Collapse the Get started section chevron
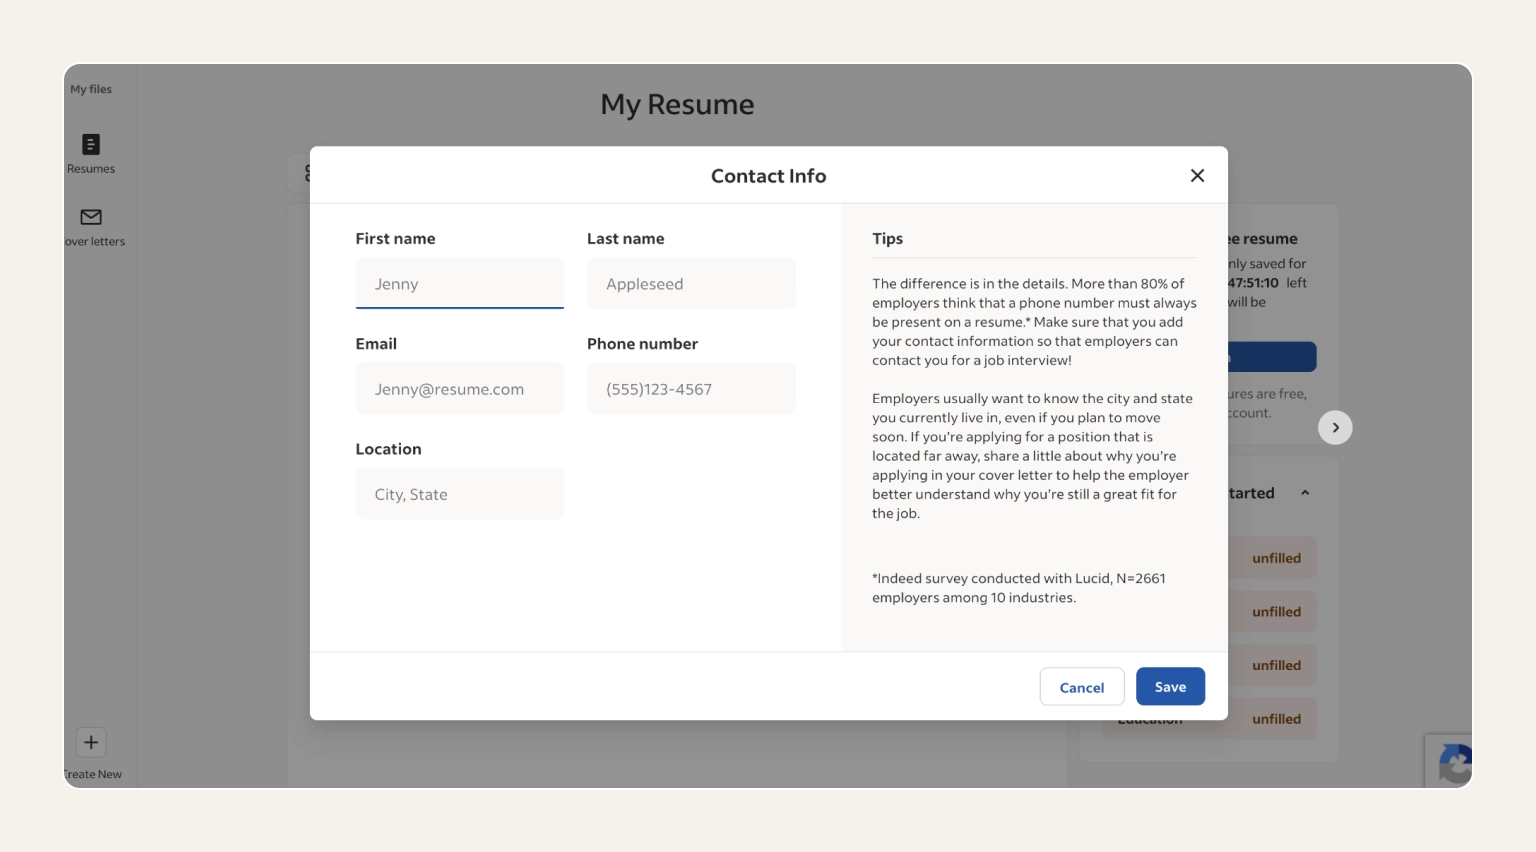1536x852 pixels. [1305, 493]
